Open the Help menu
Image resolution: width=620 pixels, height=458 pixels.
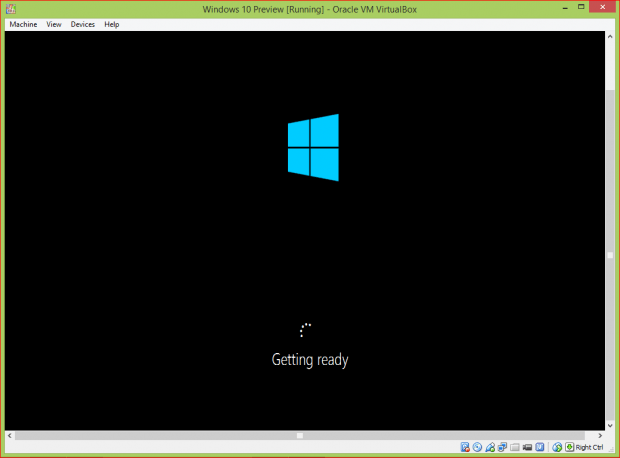[x=112, y=25]
